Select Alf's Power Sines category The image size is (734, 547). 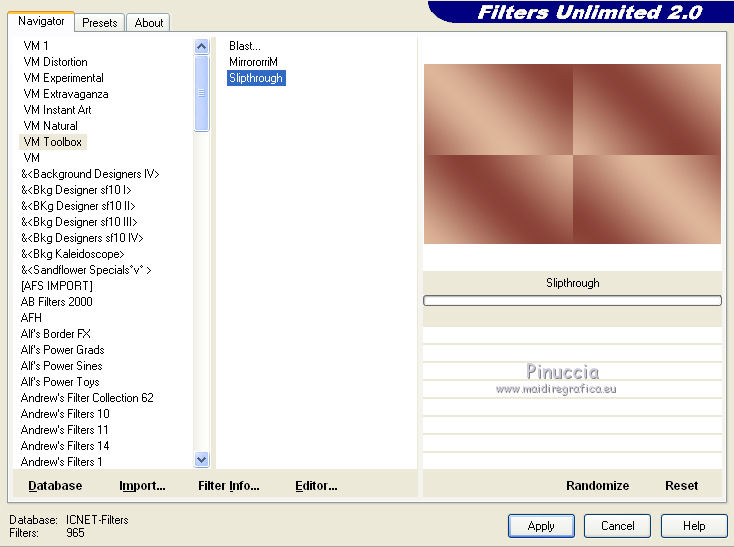(61, 365)
